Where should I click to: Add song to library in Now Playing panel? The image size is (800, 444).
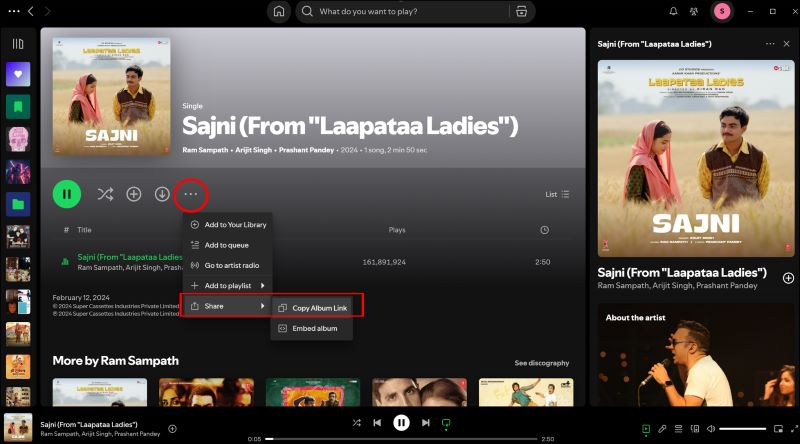[788, 278]
